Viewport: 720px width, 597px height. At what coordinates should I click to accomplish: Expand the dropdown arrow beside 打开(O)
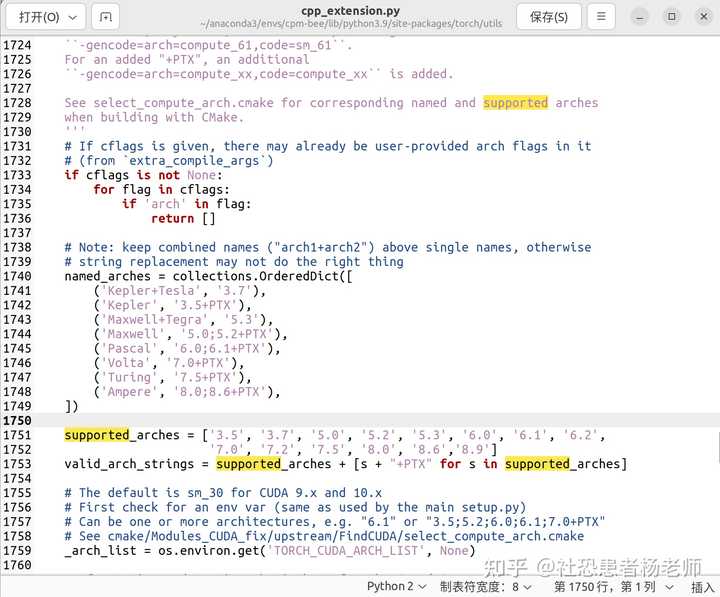coord(73,17)
